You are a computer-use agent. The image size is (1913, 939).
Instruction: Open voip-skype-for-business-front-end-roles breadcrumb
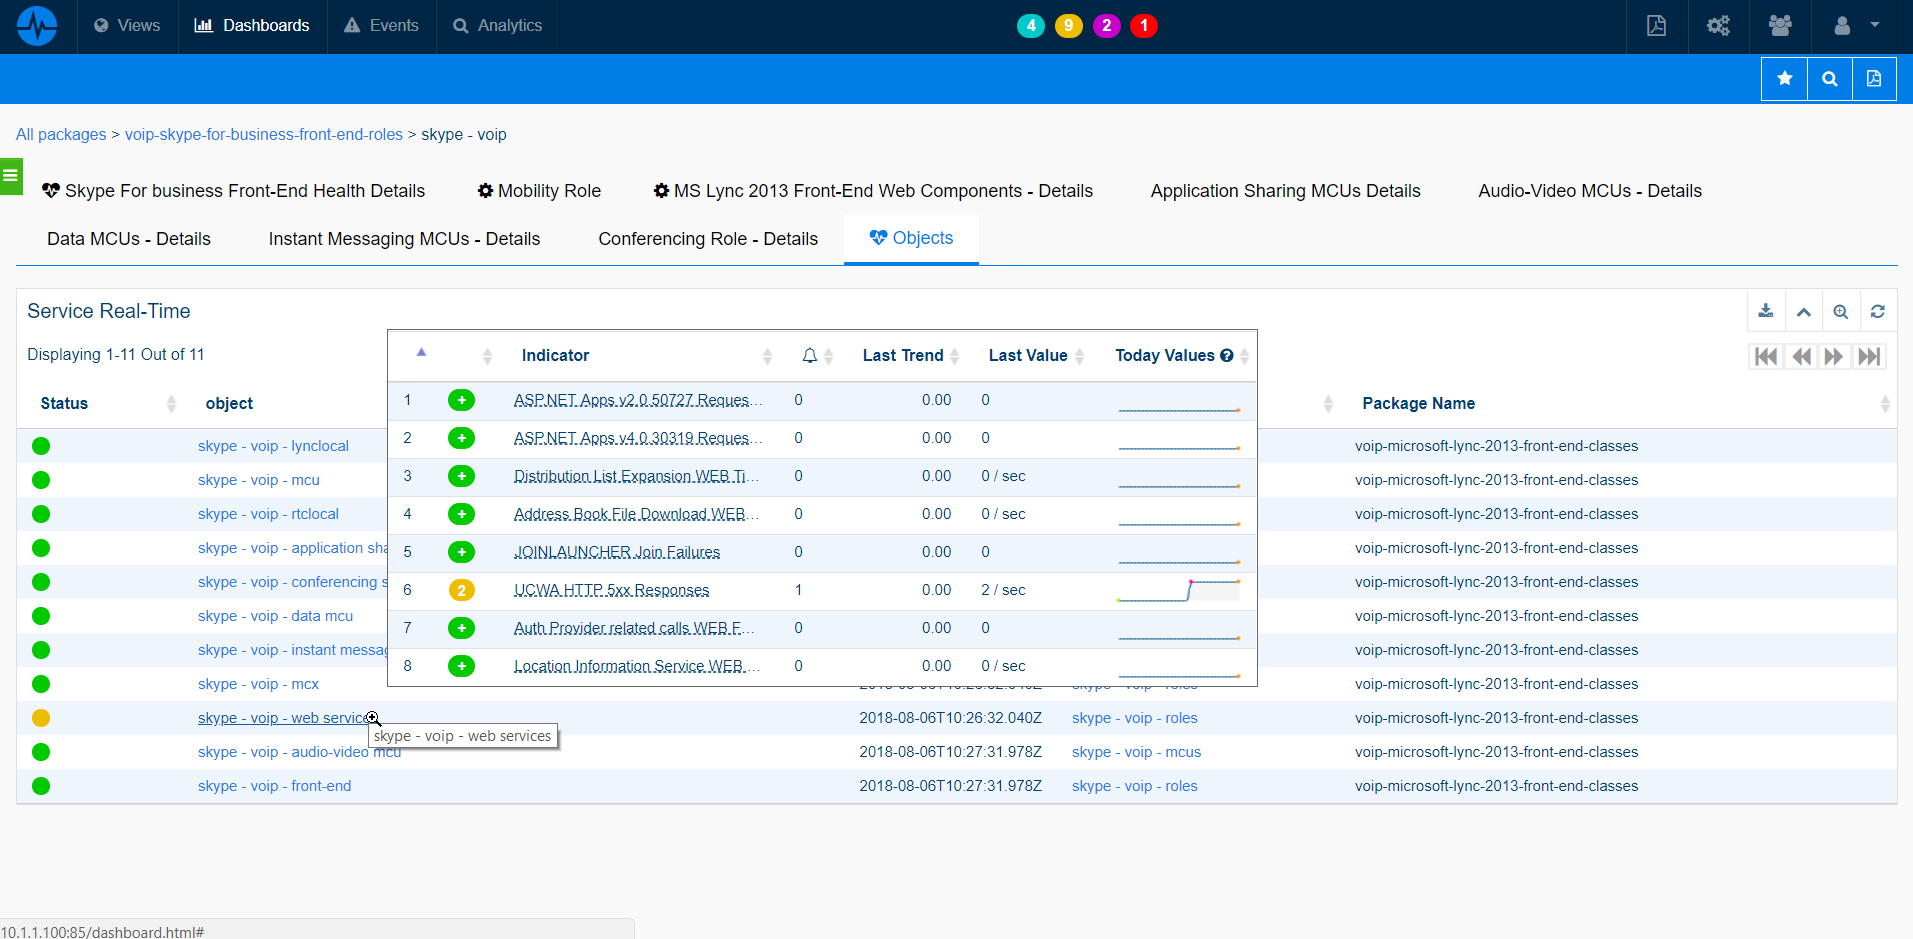(264, 134)
